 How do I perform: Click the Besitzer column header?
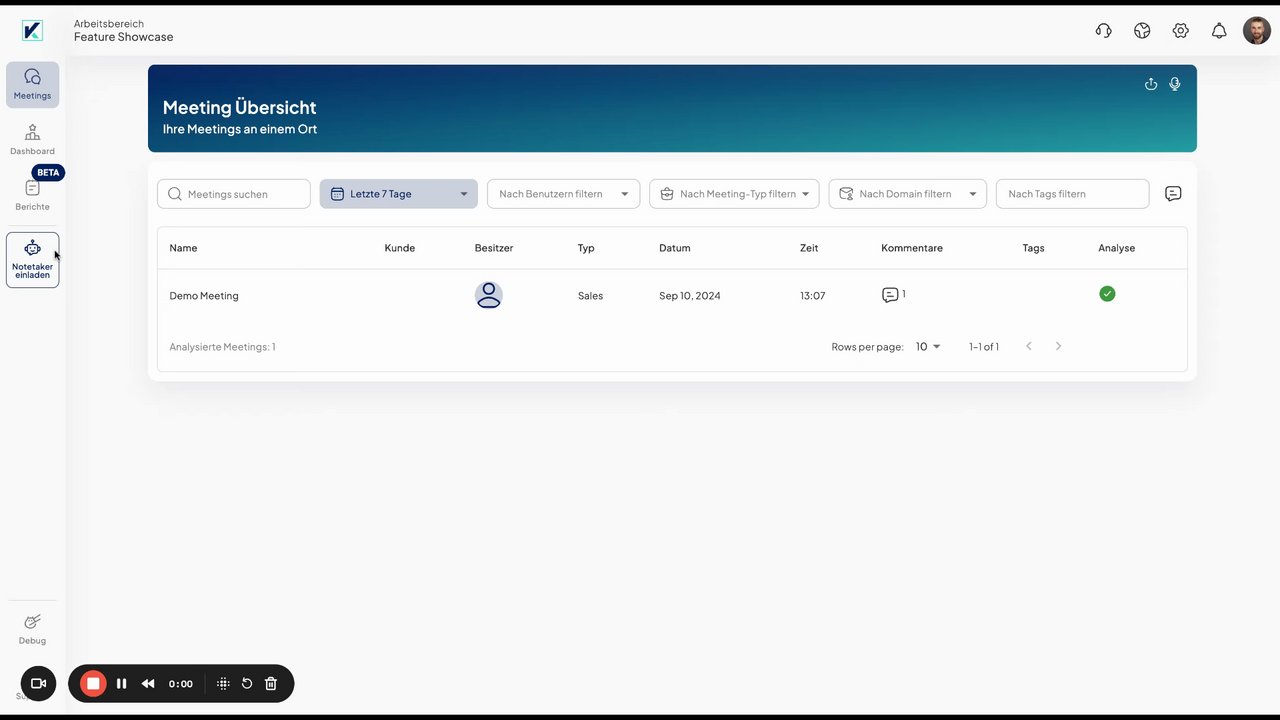[x=494, y=248]
